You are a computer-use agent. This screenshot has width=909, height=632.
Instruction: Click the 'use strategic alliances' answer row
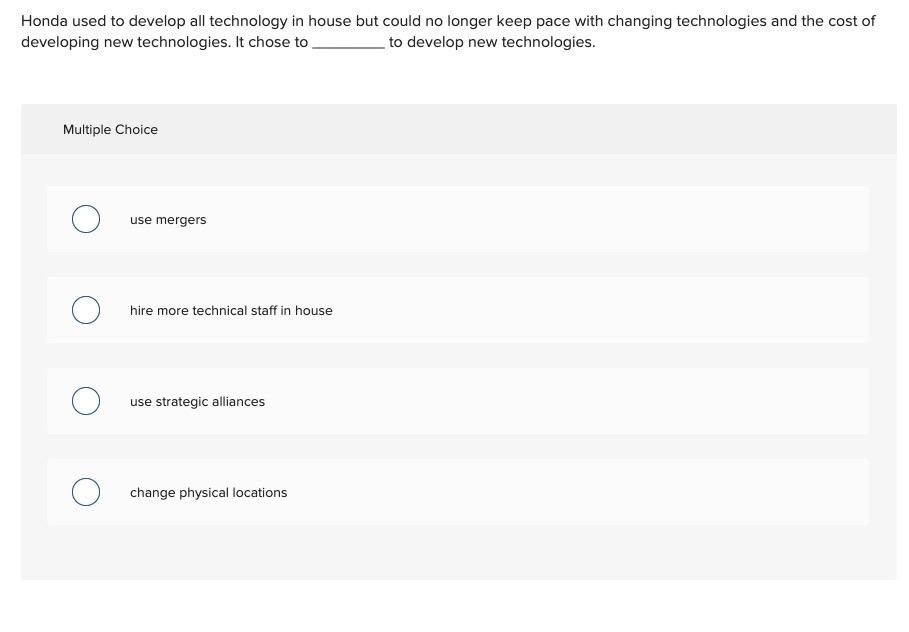coord(457,401)
